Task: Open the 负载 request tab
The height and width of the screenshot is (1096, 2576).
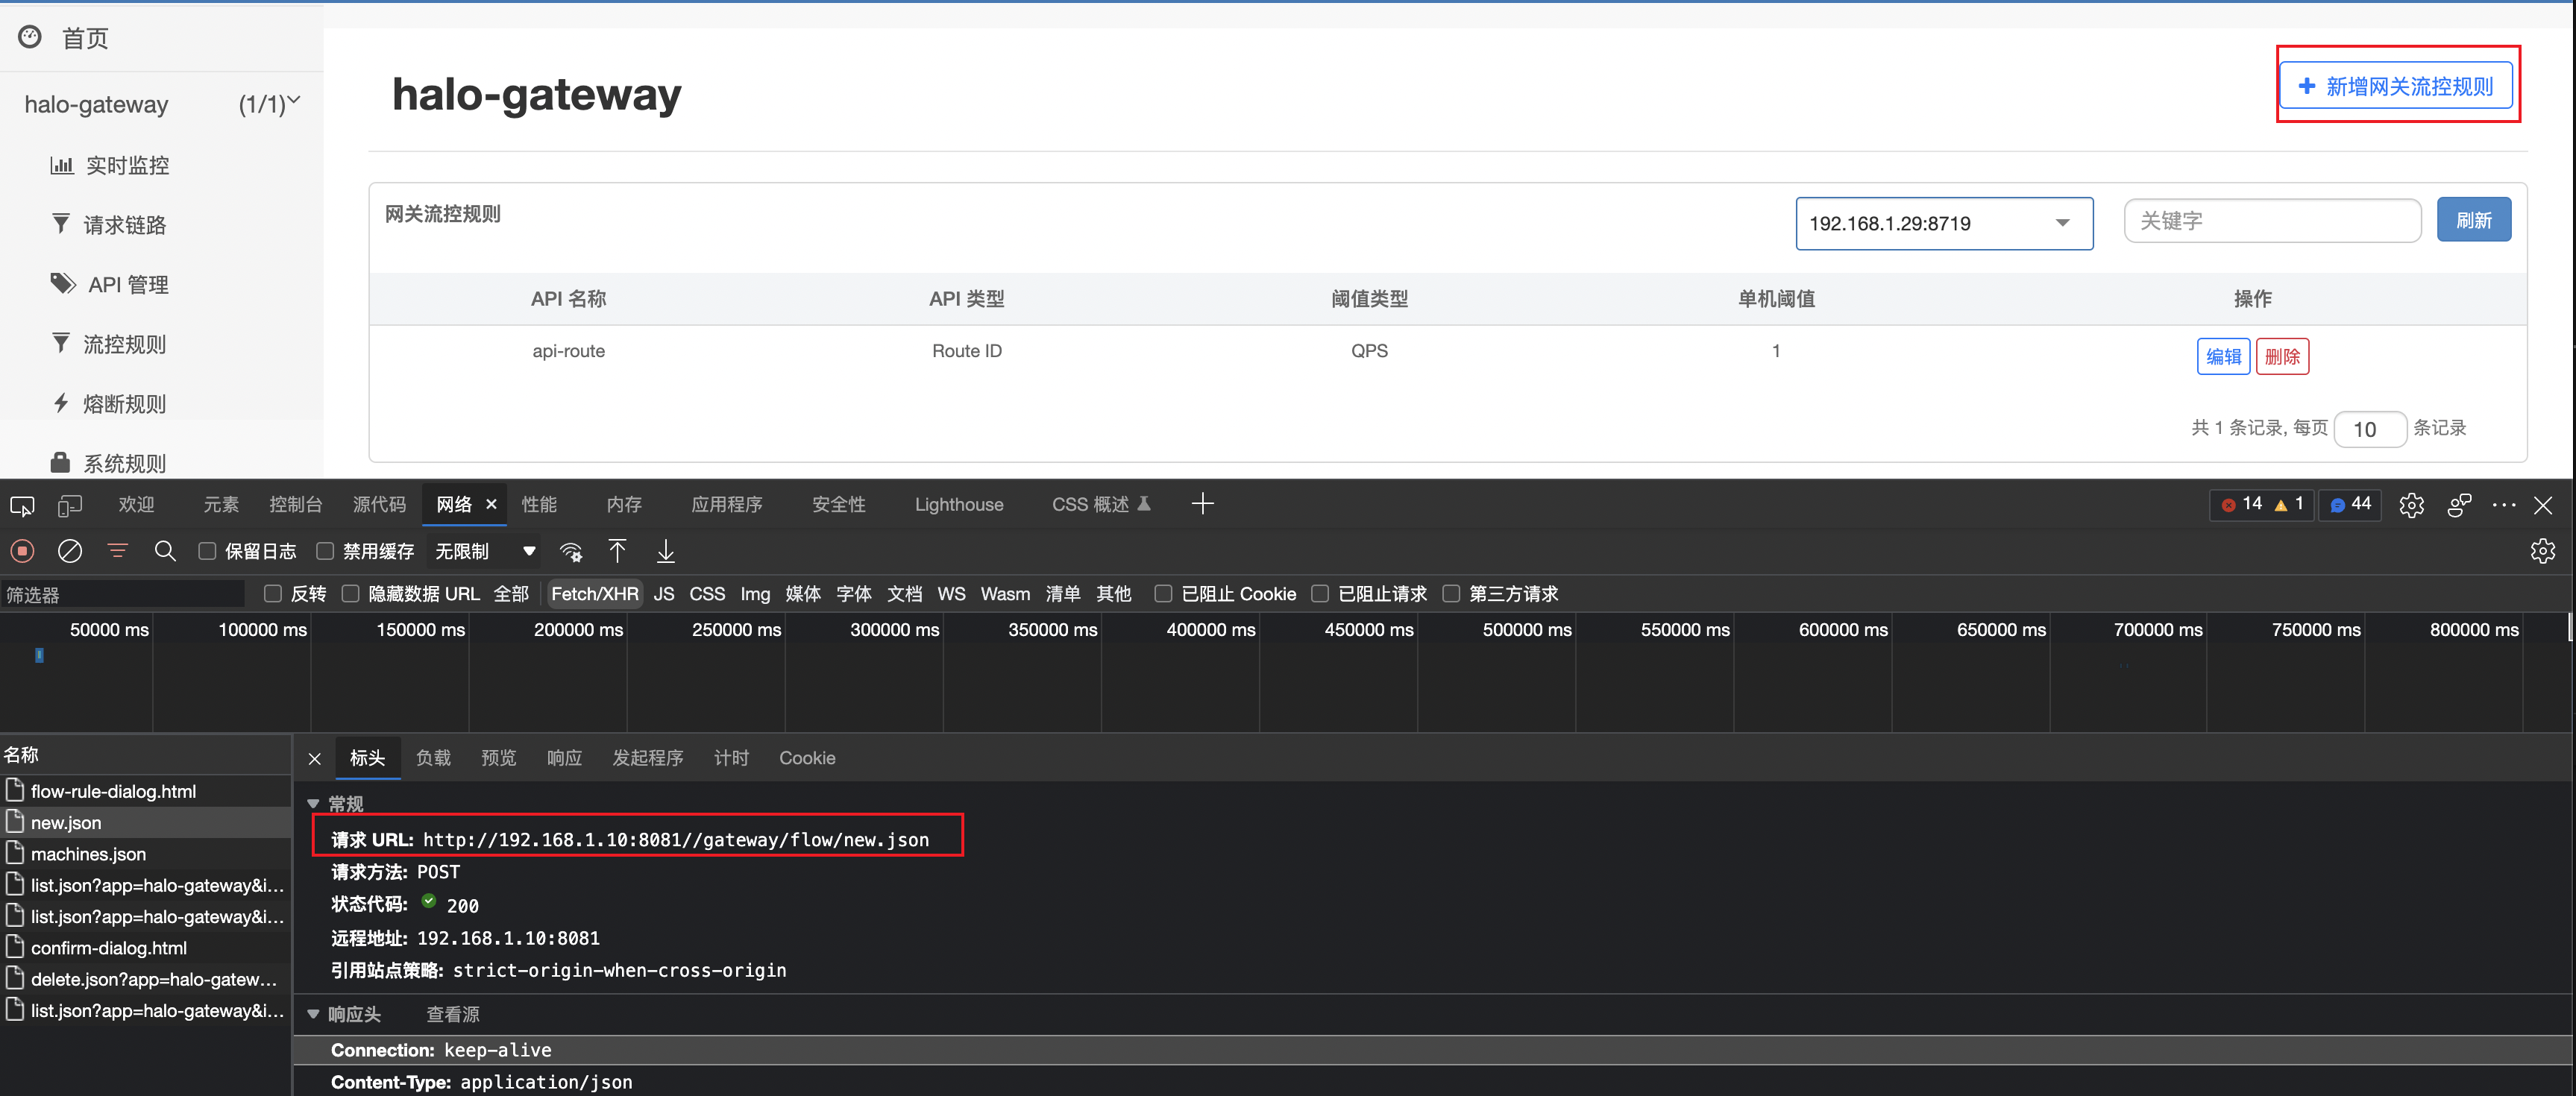Action: [x=433, y=758]
